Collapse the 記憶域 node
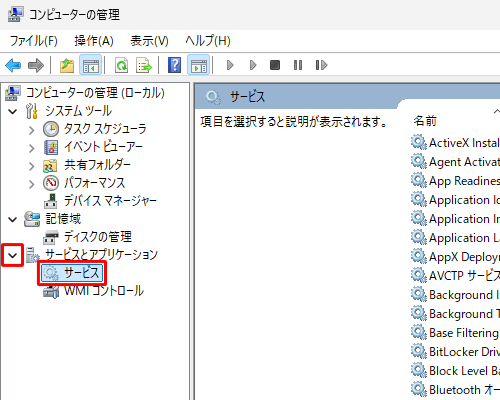The height and width of the screenshot is (400, 500). 13,219
